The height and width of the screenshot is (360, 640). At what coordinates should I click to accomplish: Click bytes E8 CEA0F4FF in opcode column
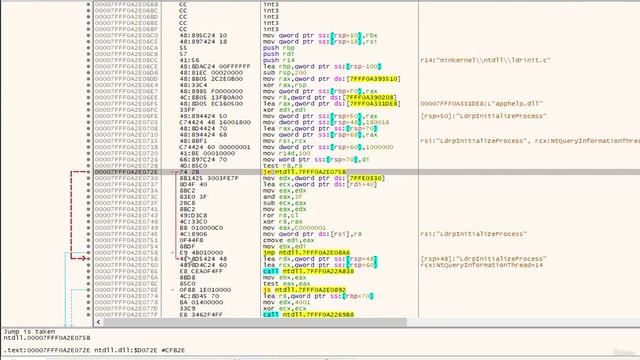click(201, 271)
